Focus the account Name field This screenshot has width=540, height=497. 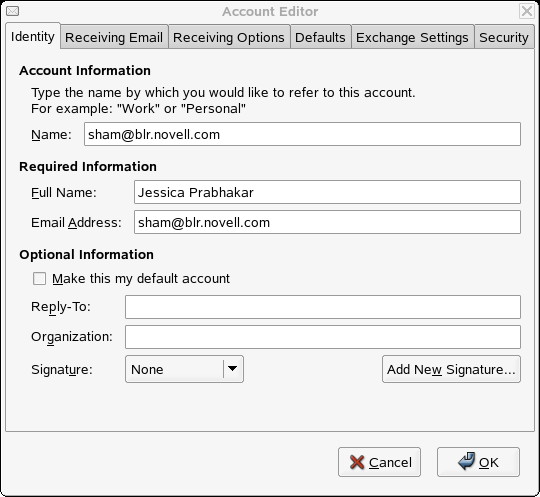click(302, 134)
